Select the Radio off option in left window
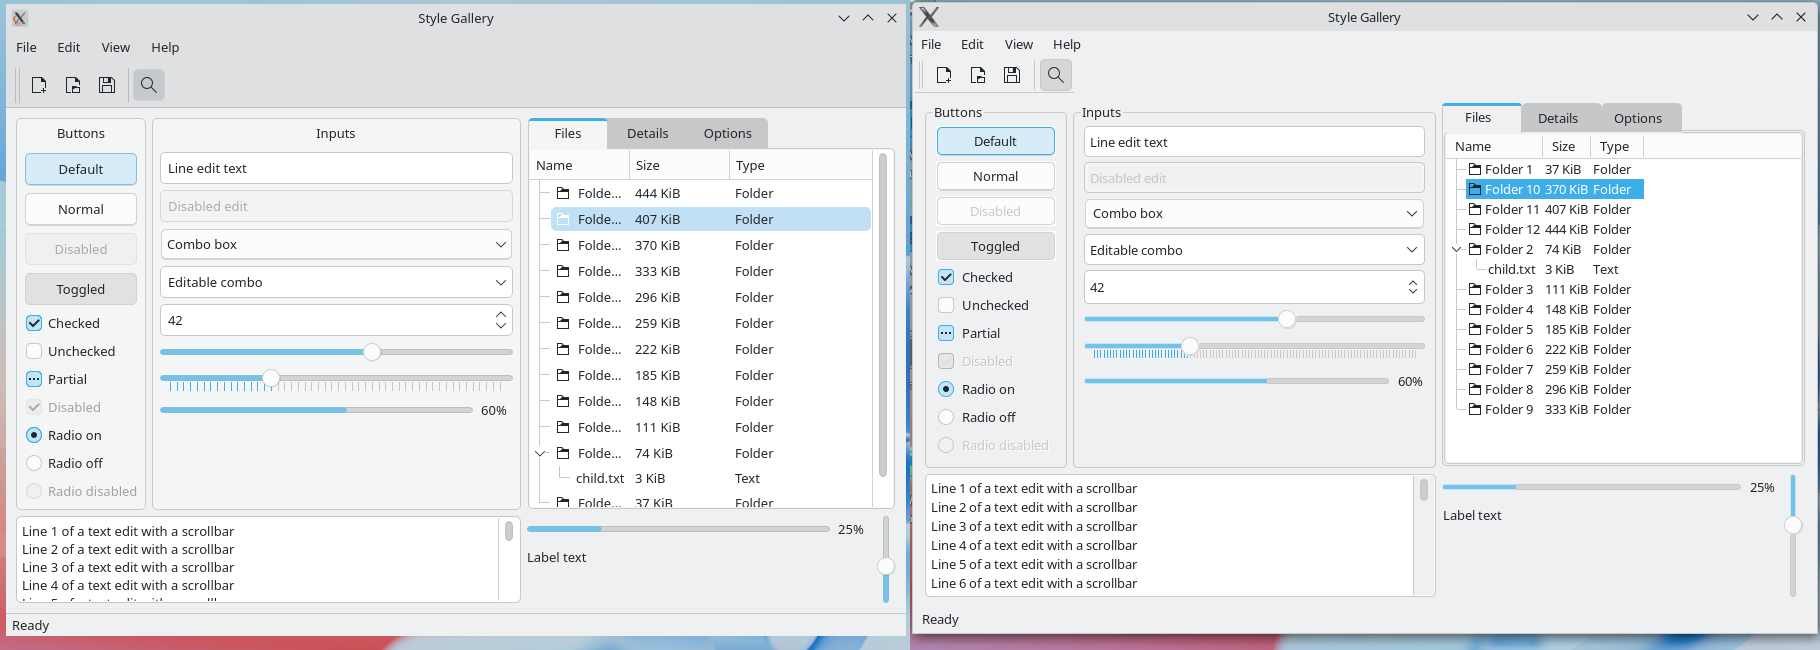The width and height of the screenshot is (1820, 650). [x=34, y=463]
